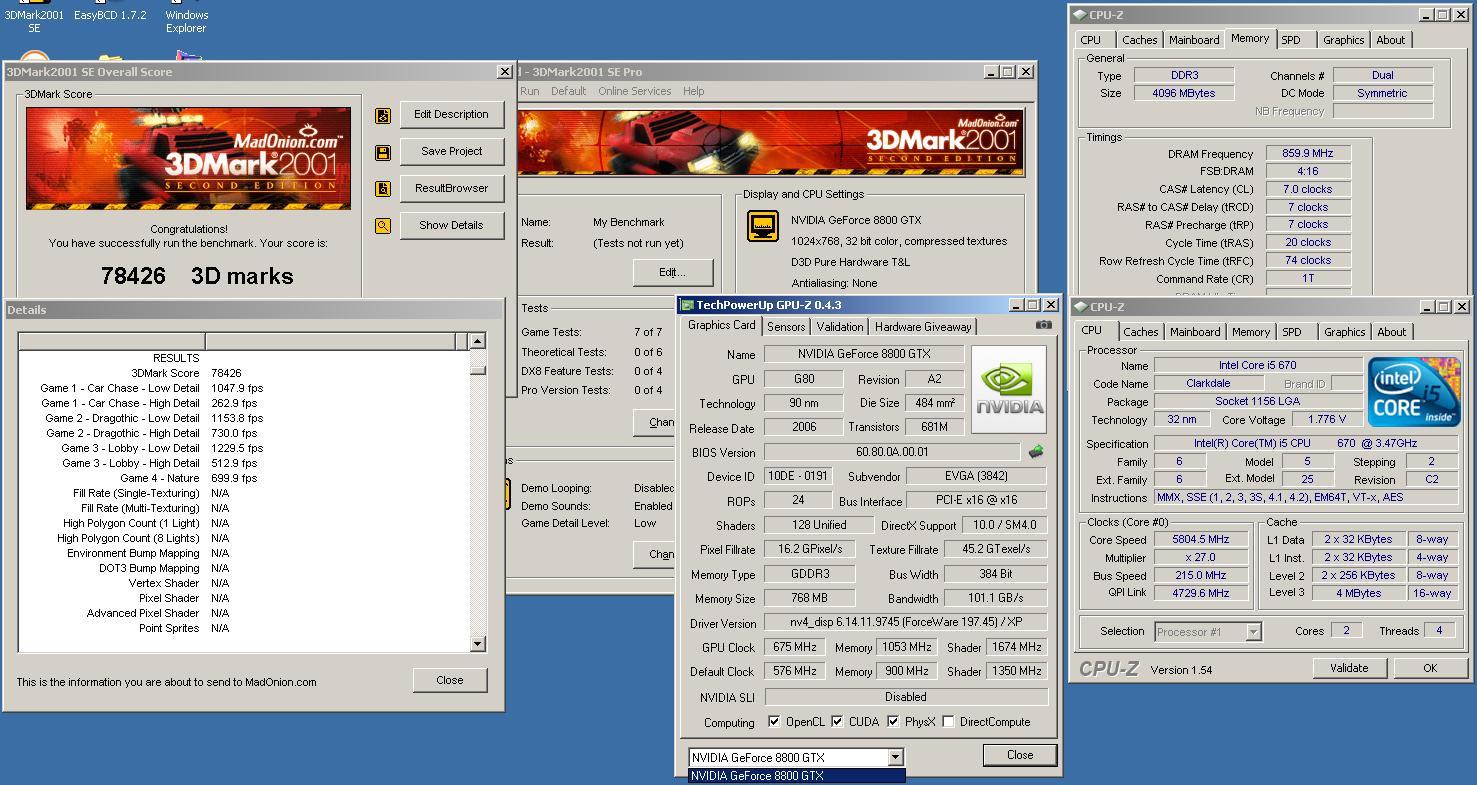Open the Processor #1 selection dropdown
This screenshot has height=785, width=1477.
click(x=1253, y=632)
